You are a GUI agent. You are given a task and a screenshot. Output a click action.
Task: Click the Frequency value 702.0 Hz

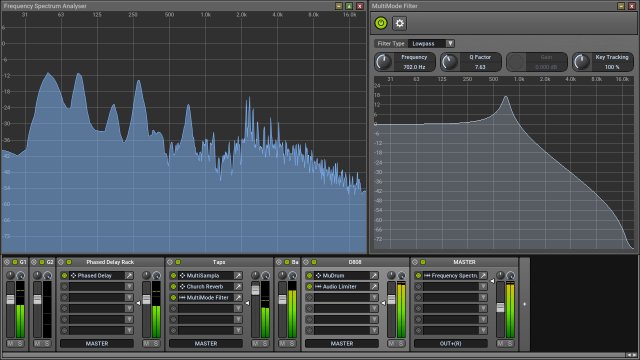click(414, 67)
